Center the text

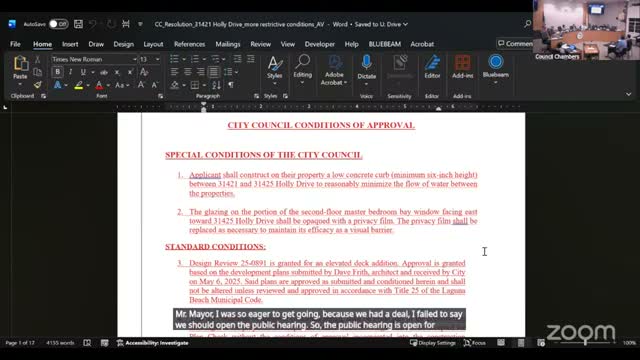(187, 72)
